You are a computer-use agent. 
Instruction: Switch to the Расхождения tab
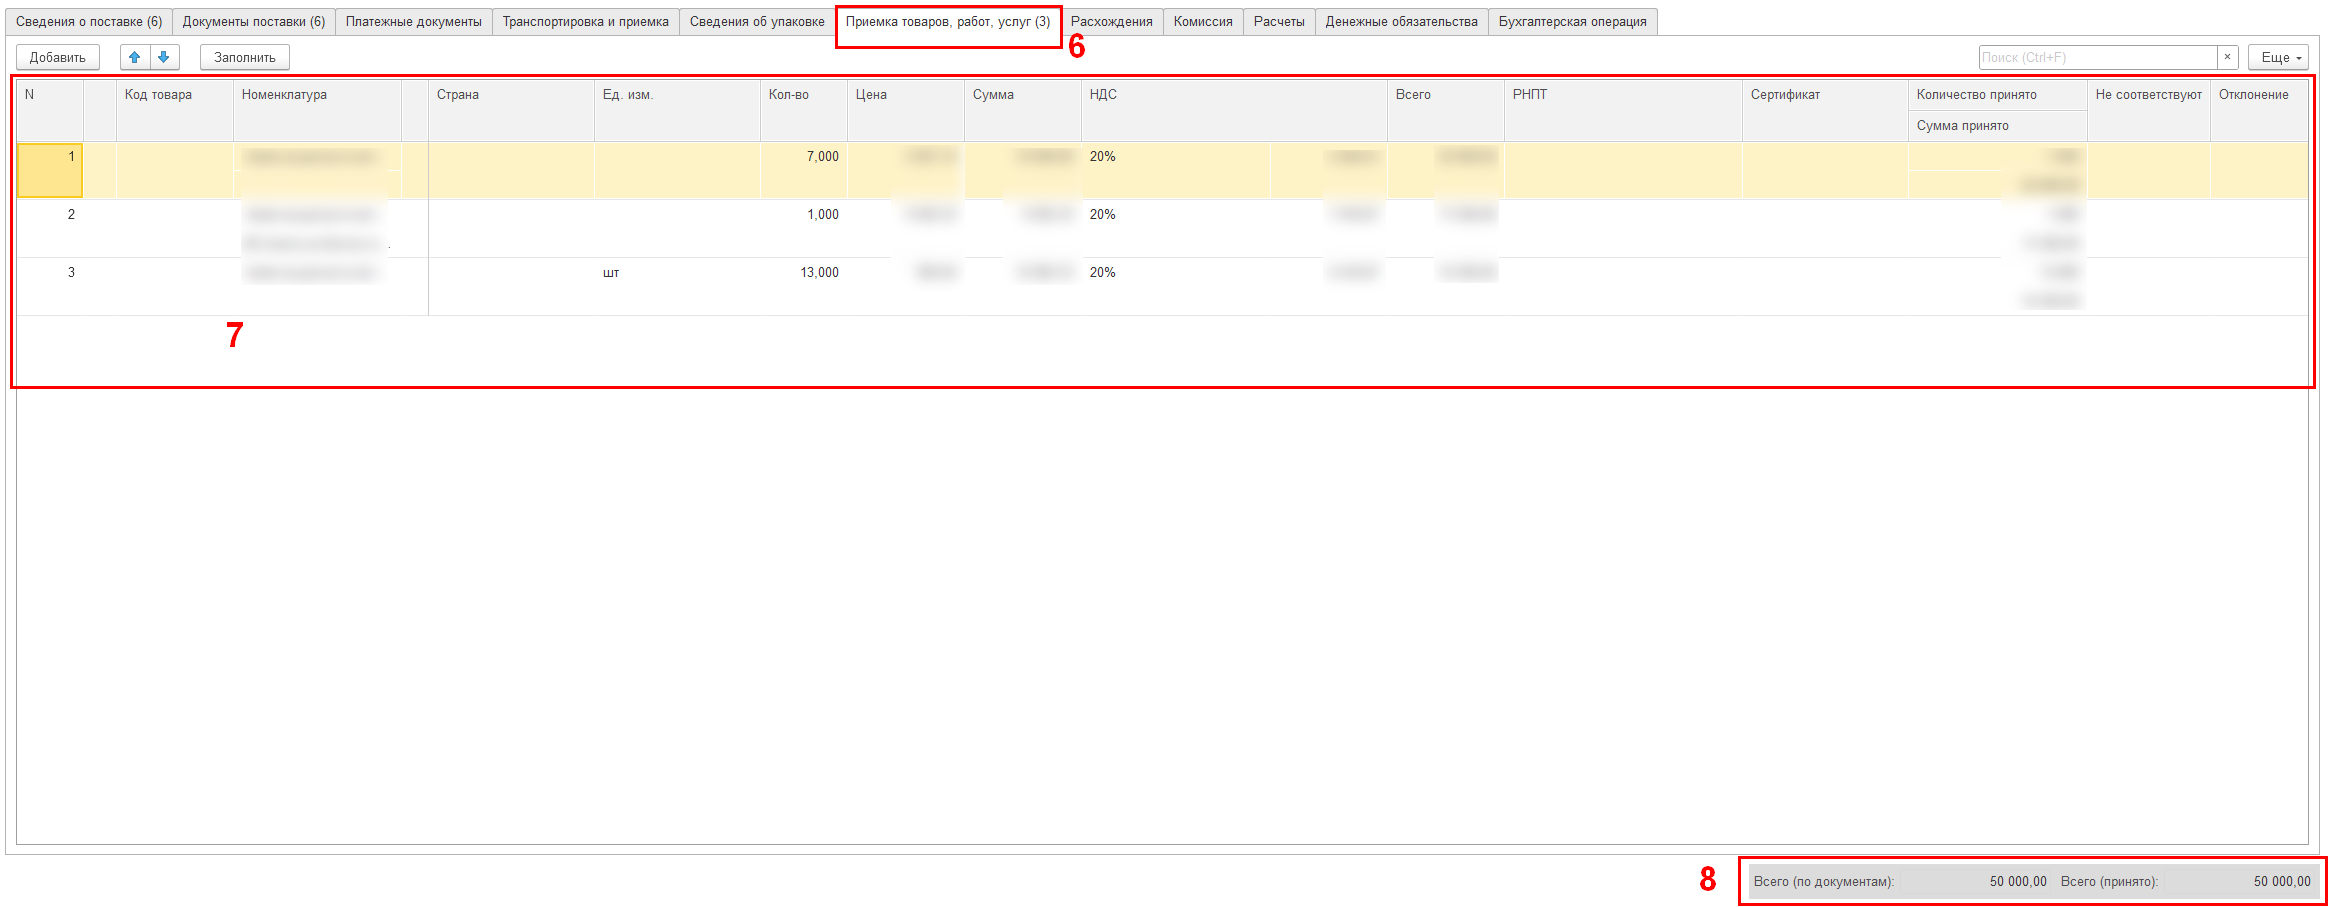pos(1111,22)
